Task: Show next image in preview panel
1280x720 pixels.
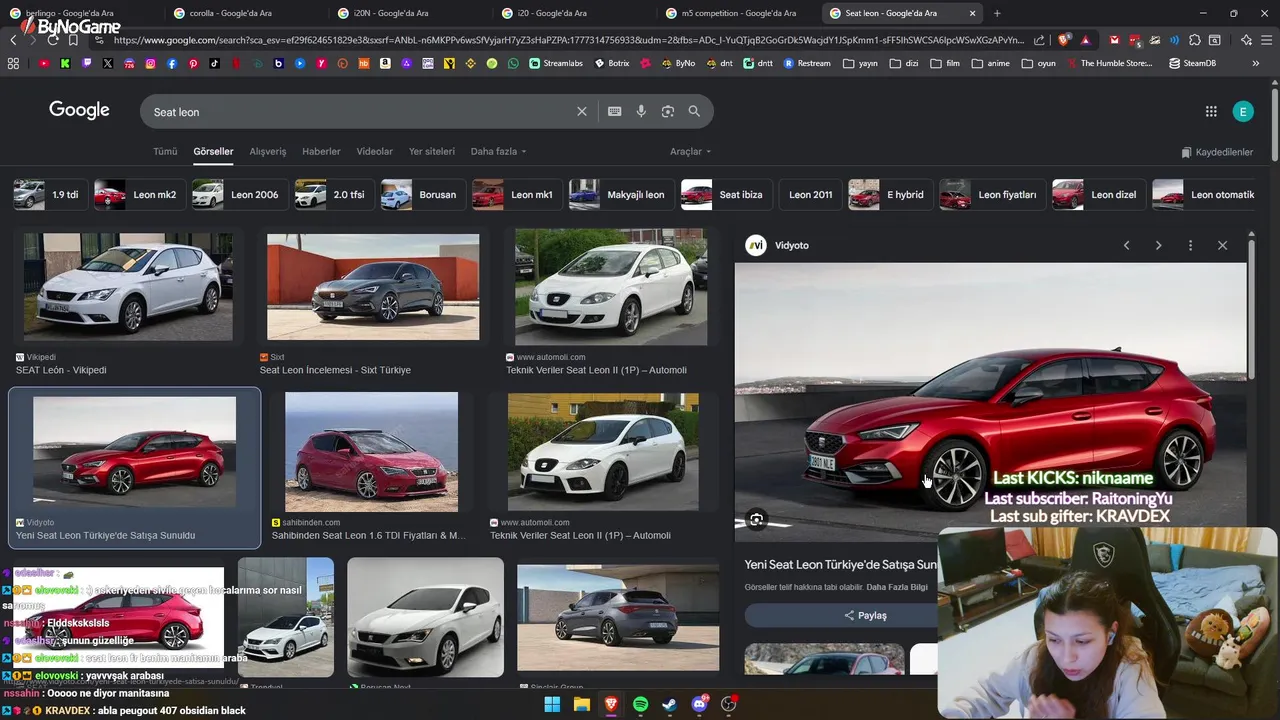Action: coord(1158,245)
